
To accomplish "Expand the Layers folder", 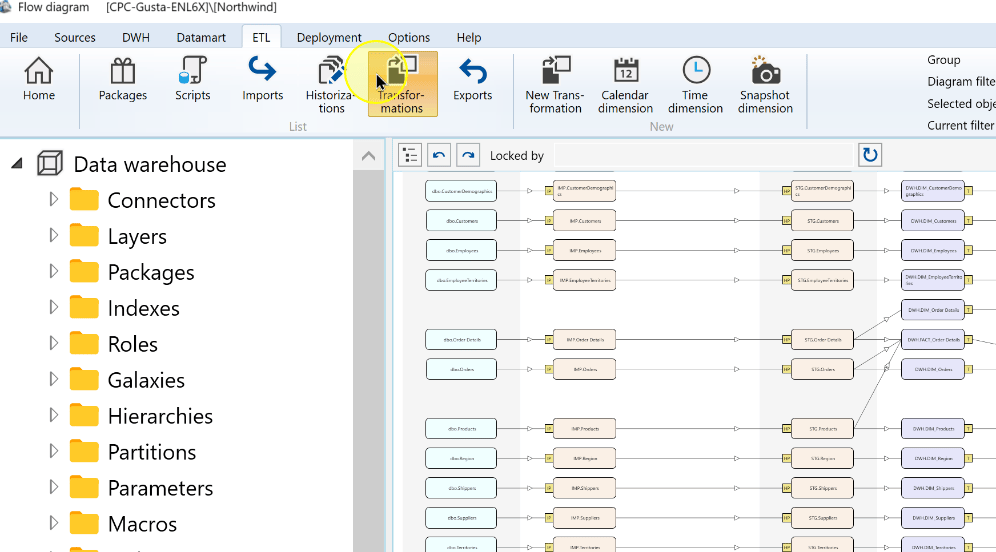I will (53, 236).
